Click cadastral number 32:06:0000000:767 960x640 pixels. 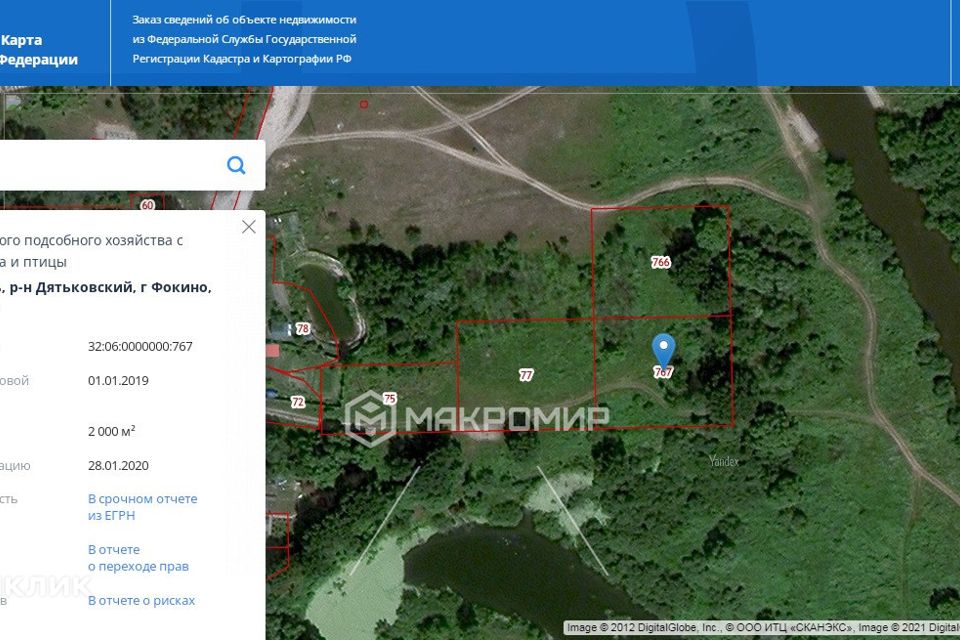tap(140, 347)
